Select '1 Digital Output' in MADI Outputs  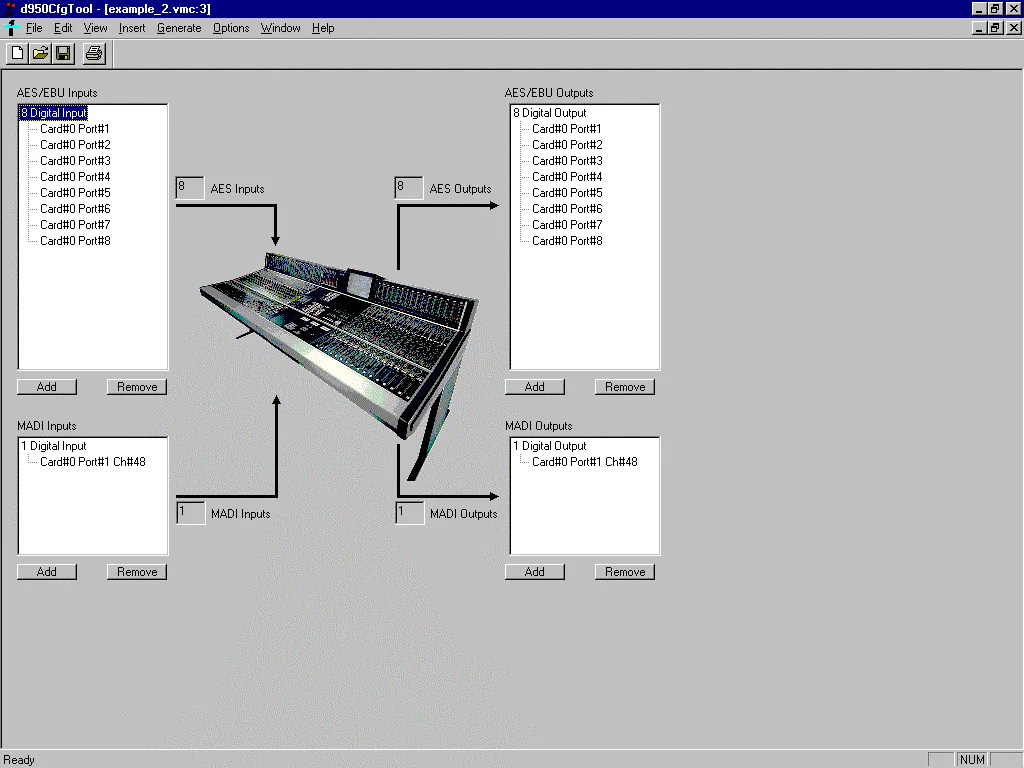[x=550, y=446]
